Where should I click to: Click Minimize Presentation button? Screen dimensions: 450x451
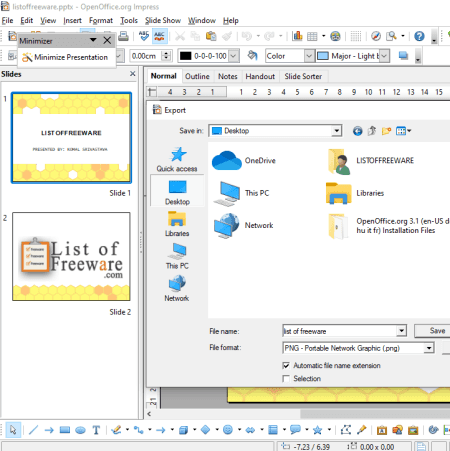click(65, 57)
